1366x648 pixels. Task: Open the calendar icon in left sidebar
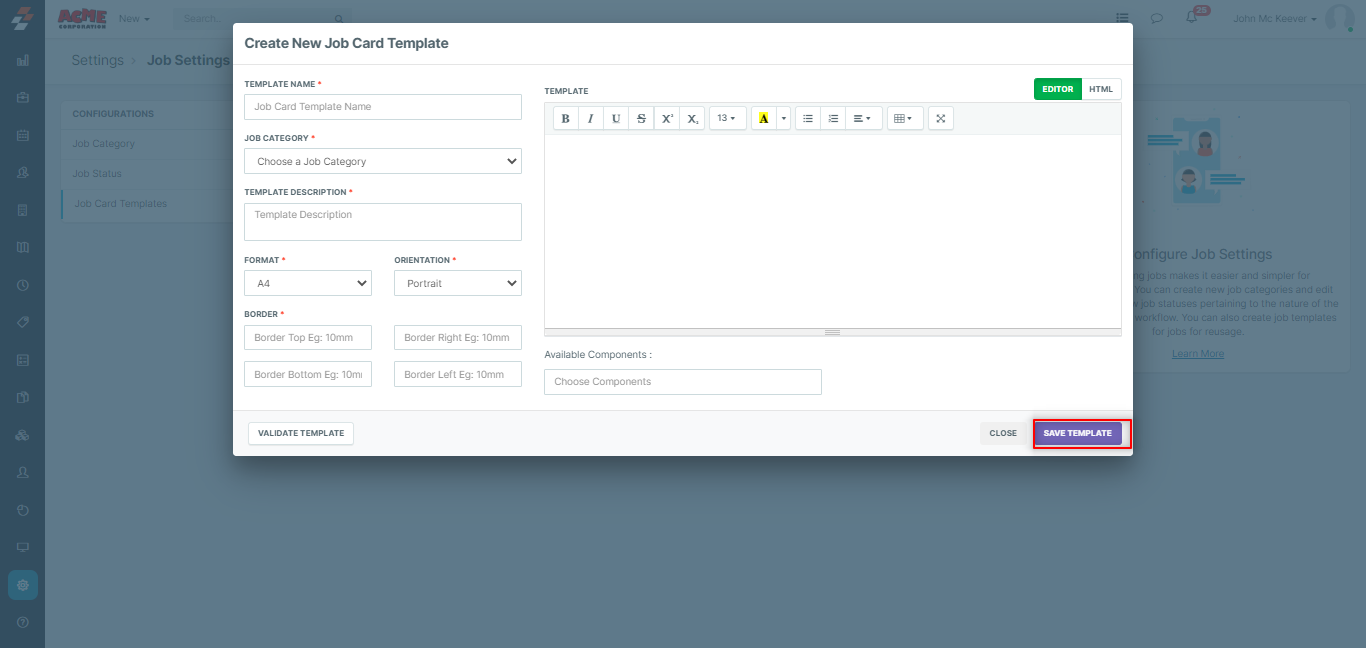click(23, 135)
